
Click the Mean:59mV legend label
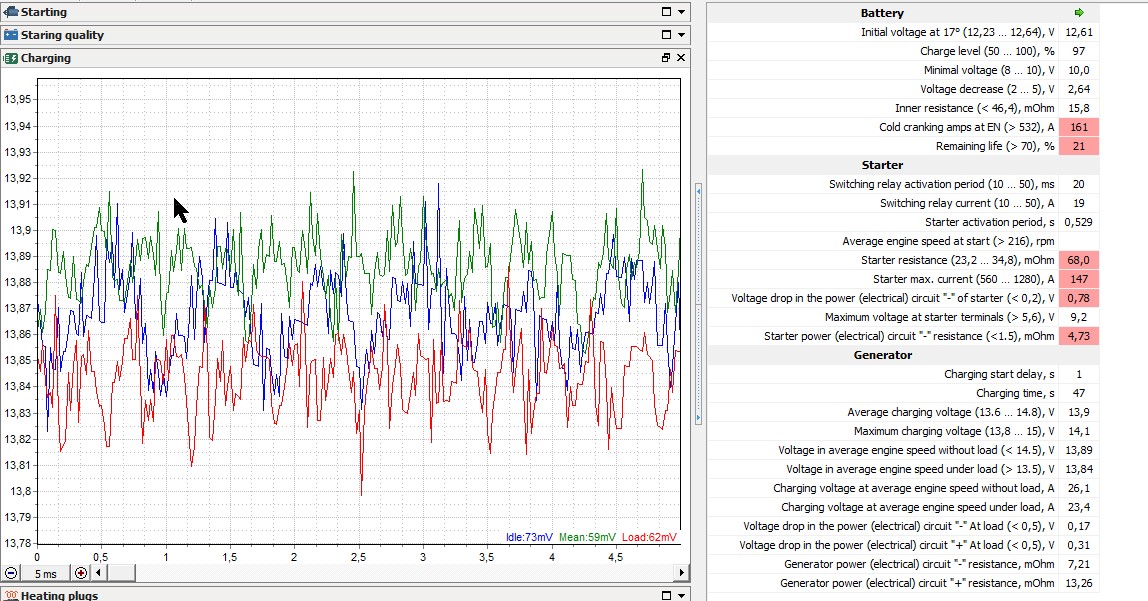[x=588, y=537]
